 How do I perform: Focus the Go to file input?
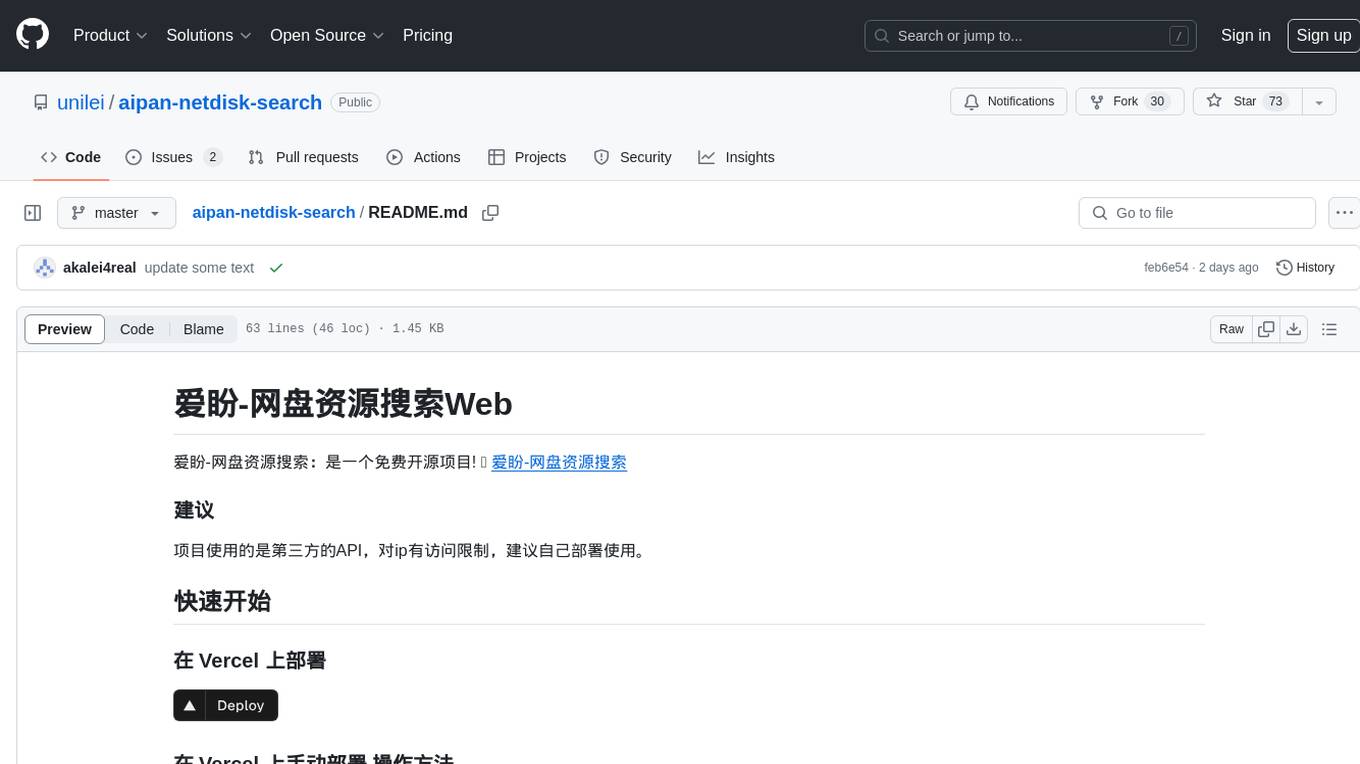click(1197, 213)
